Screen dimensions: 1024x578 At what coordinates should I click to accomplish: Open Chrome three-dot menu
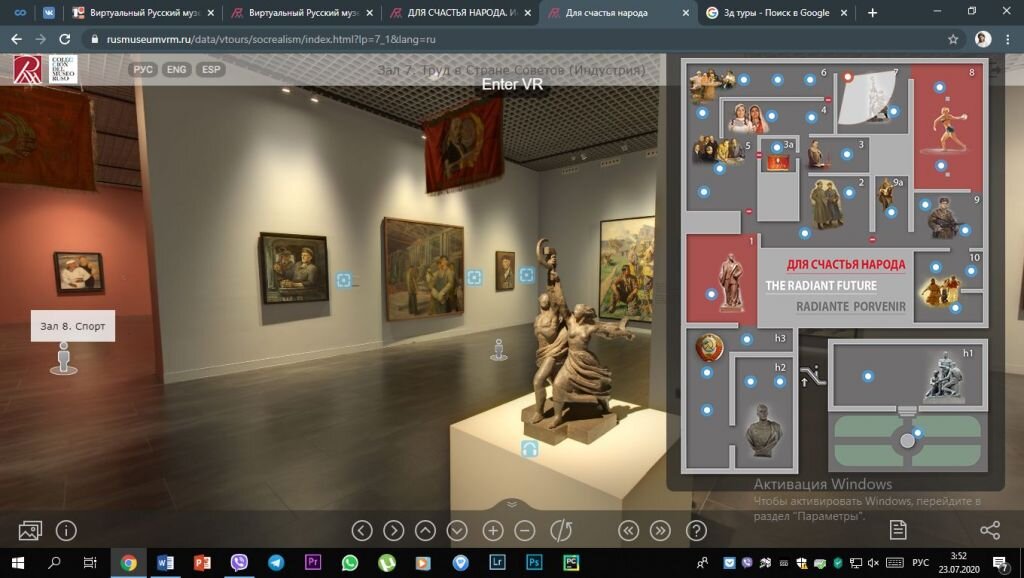(x=1008, y=39)
